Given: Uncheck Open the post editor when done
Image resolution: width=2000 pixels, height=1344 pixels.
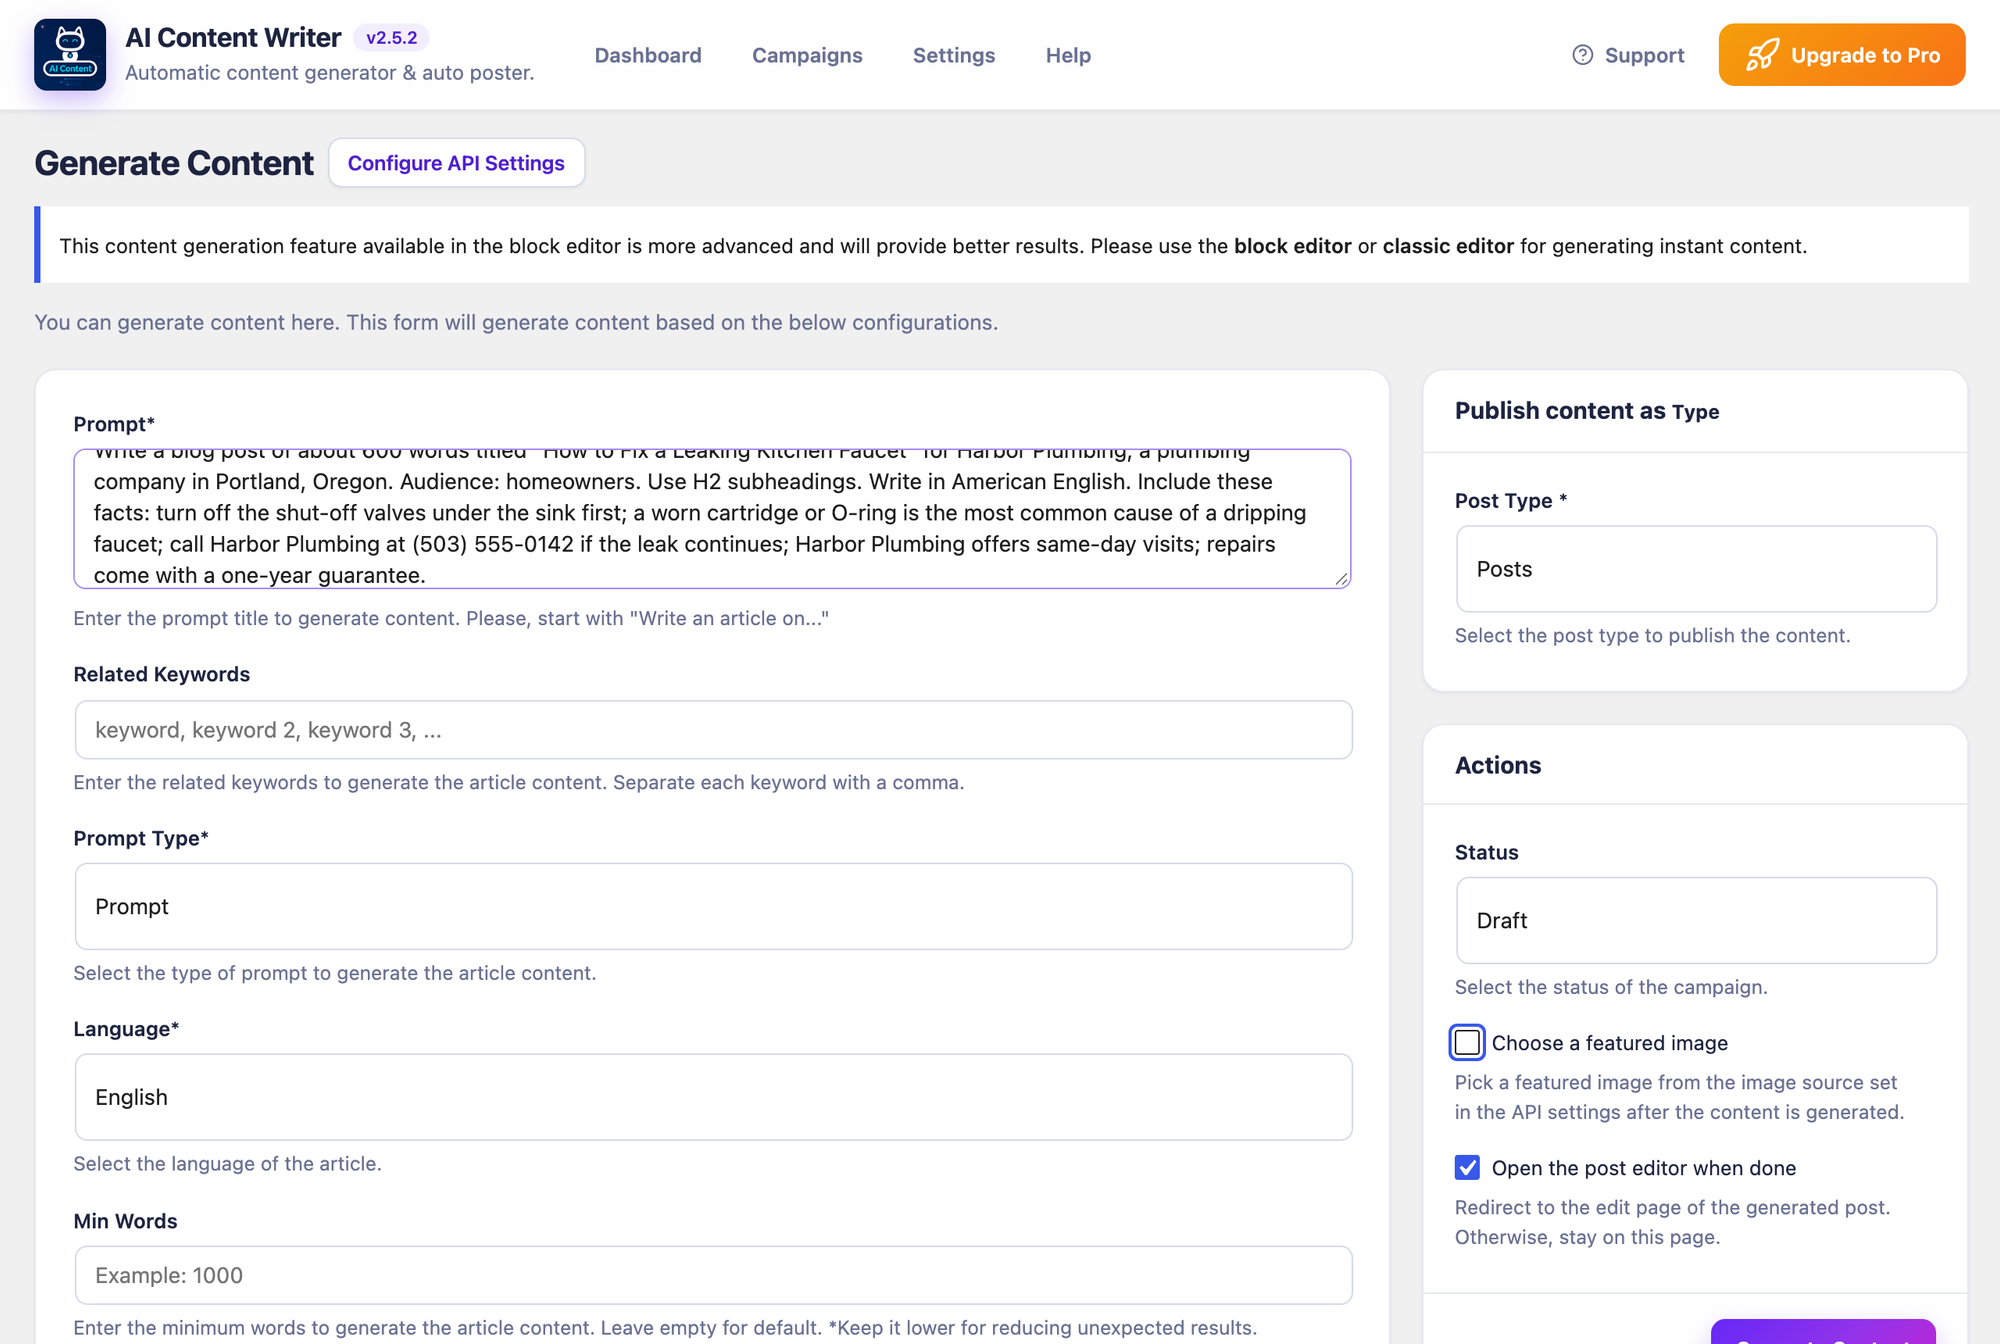Looking at the screenshot, I should pos(1467,1168).
